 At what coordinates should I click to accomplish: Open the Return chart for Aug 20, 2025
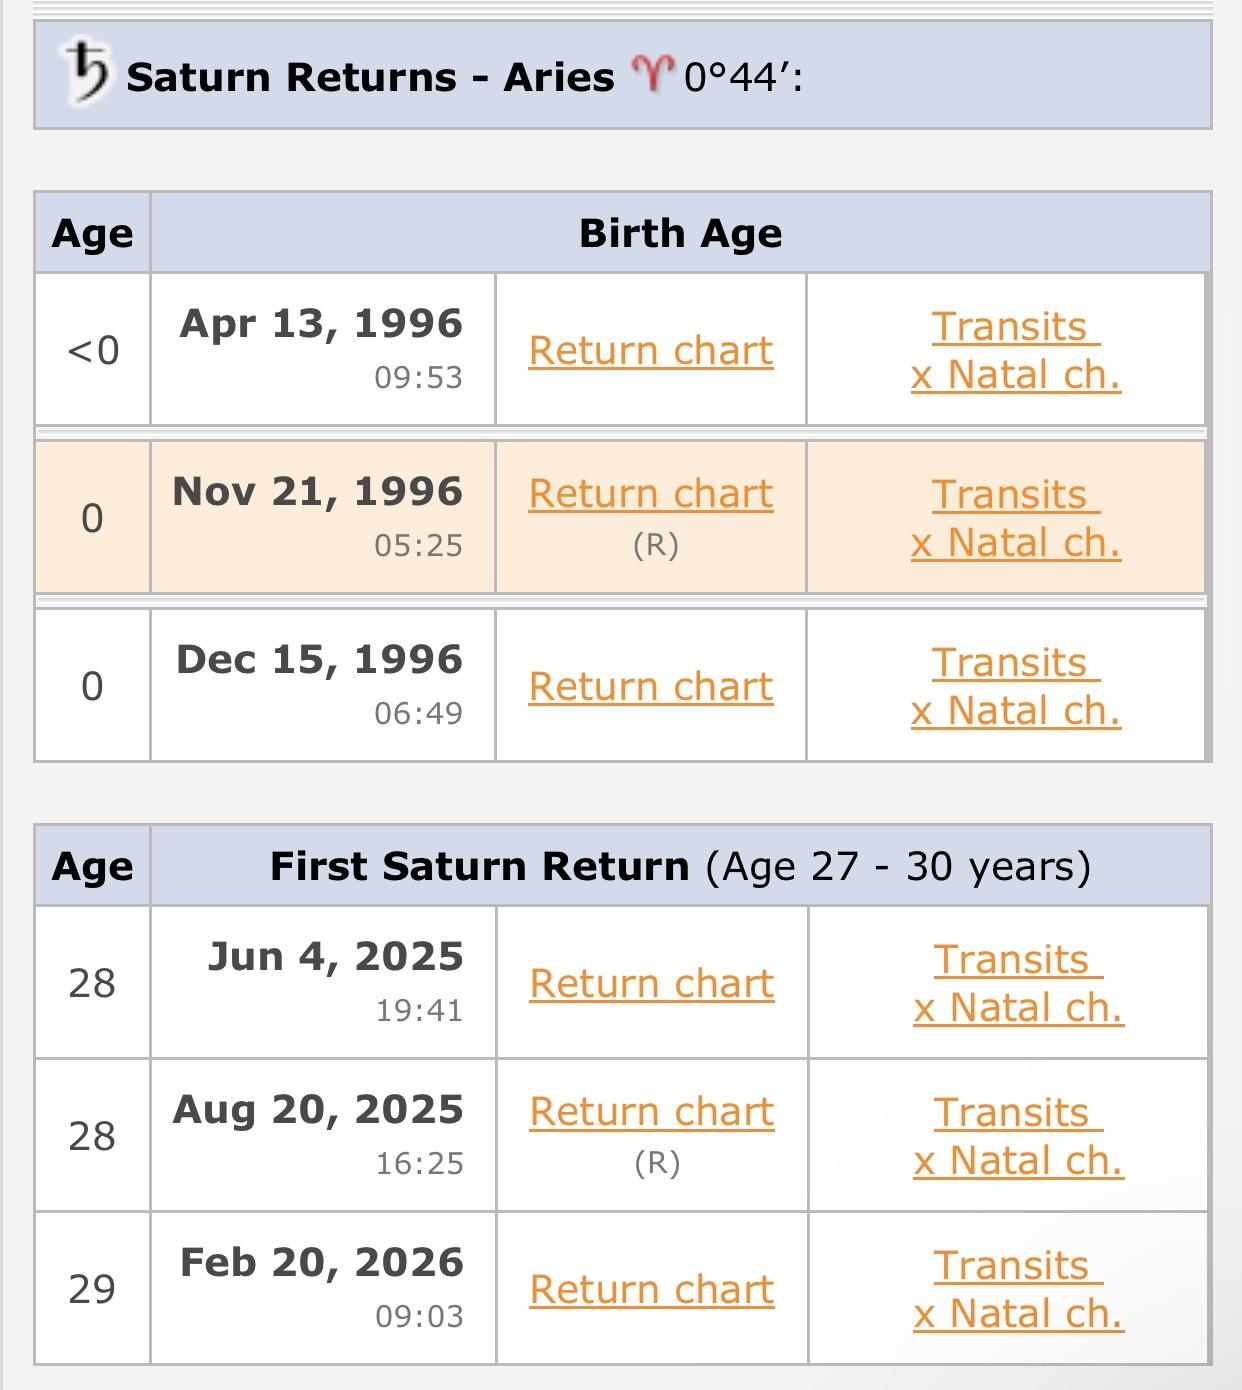point(653,1111)
